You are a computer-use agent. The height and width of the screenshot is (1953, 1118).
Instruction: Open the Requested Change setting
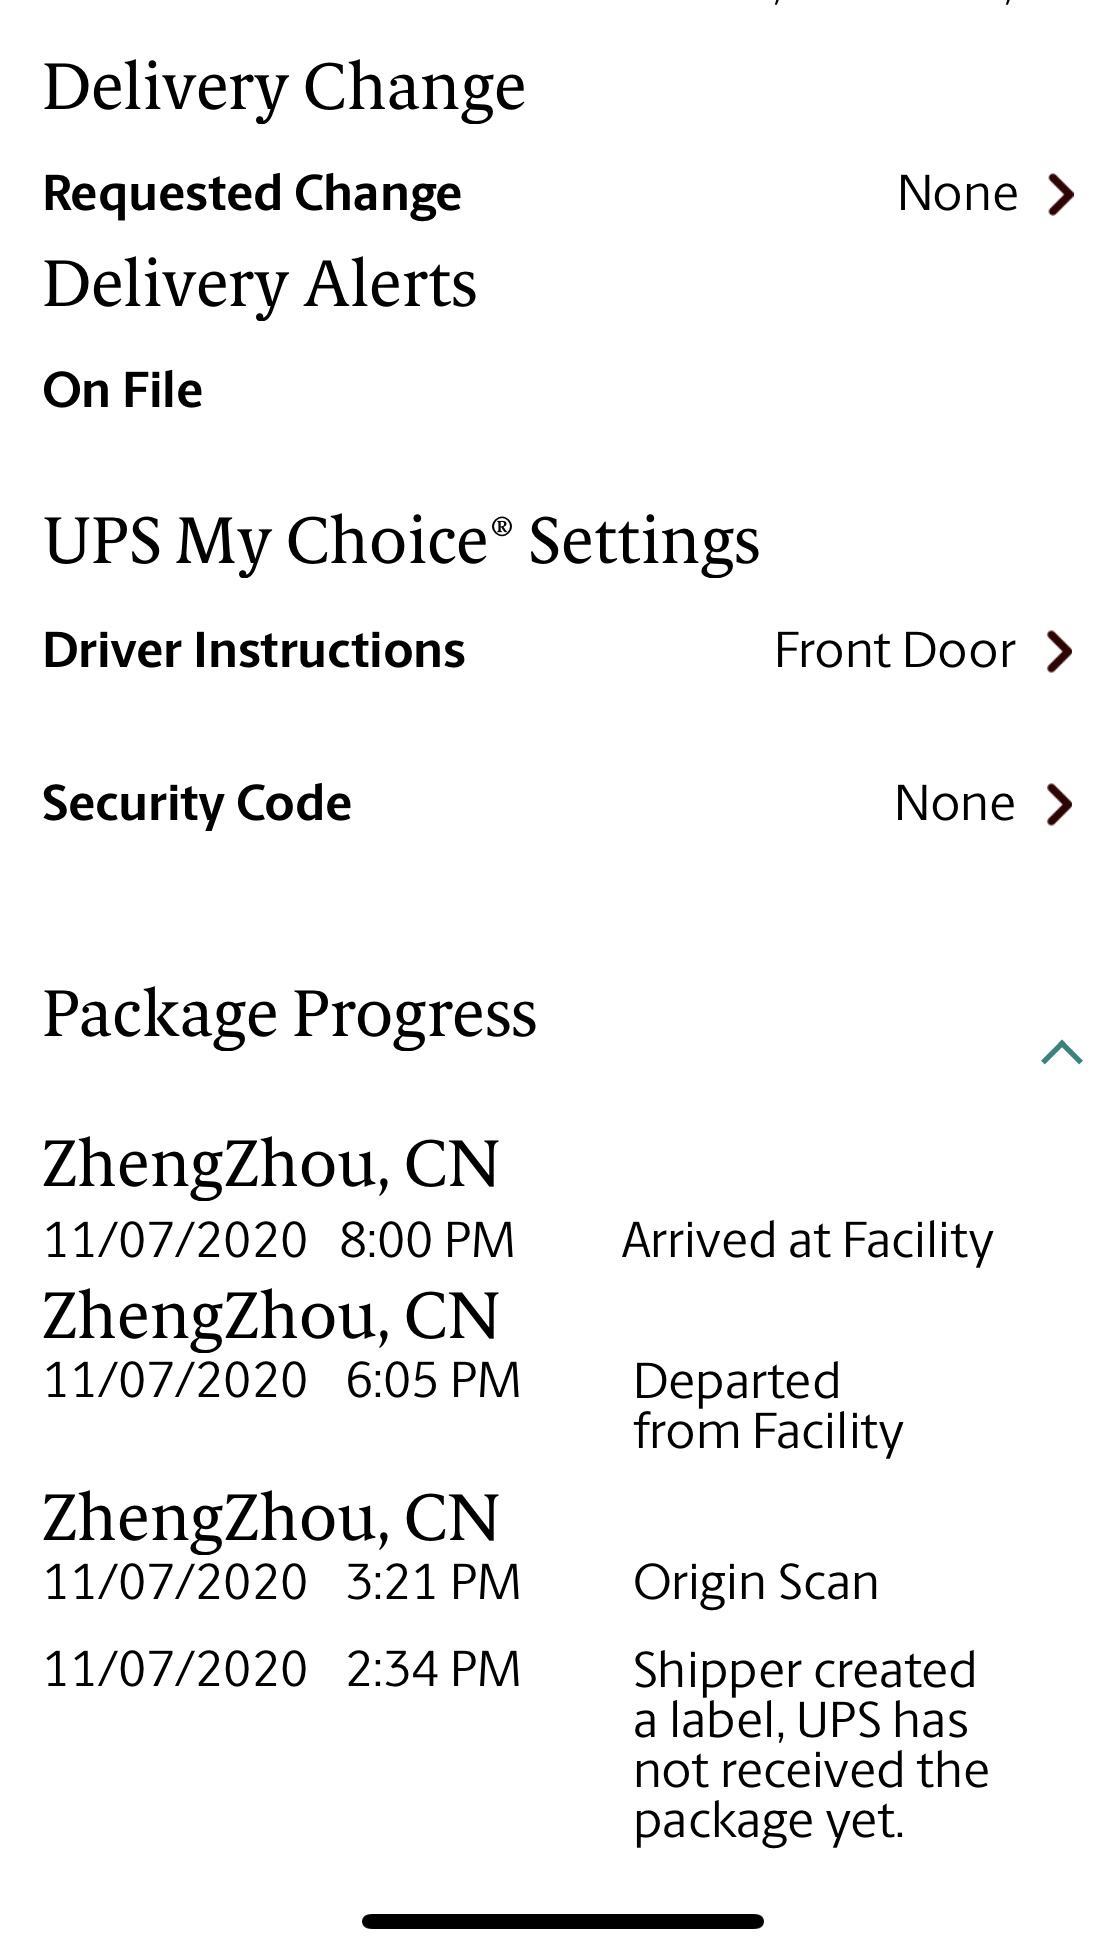(252, 194)
